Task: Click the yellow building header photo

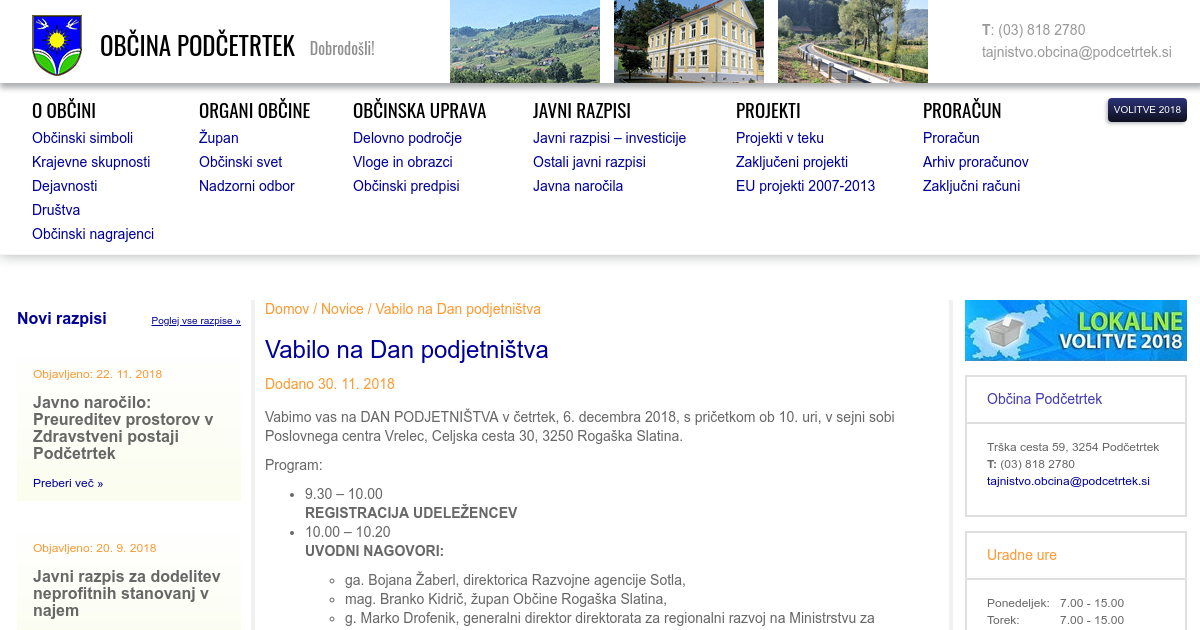Action: click(x=689, y=41)
